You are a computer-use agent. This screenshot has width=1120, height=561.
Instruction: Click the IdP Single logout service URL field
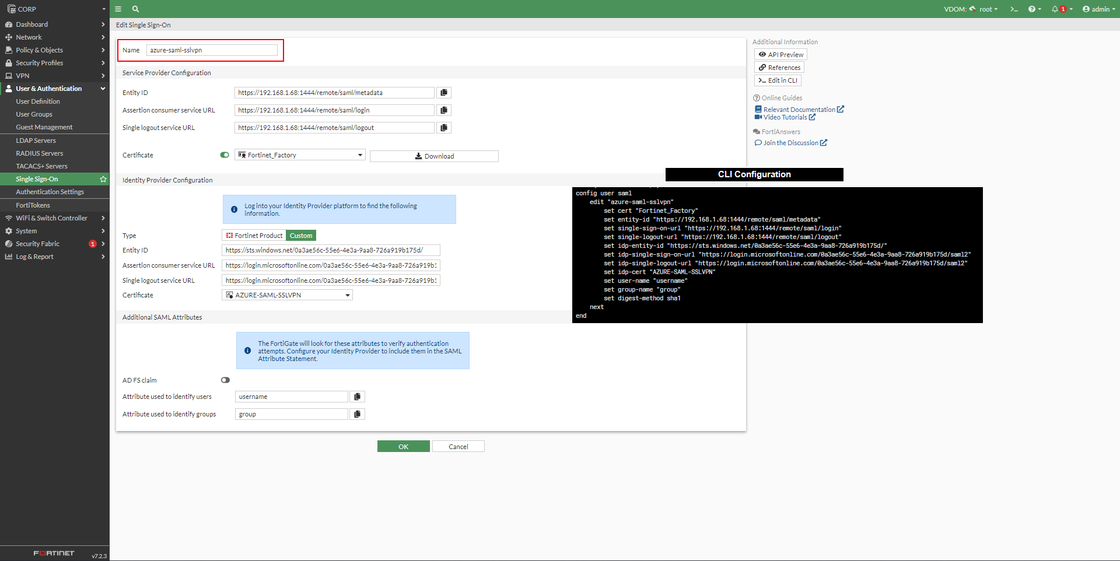click(x=332, y=280)
